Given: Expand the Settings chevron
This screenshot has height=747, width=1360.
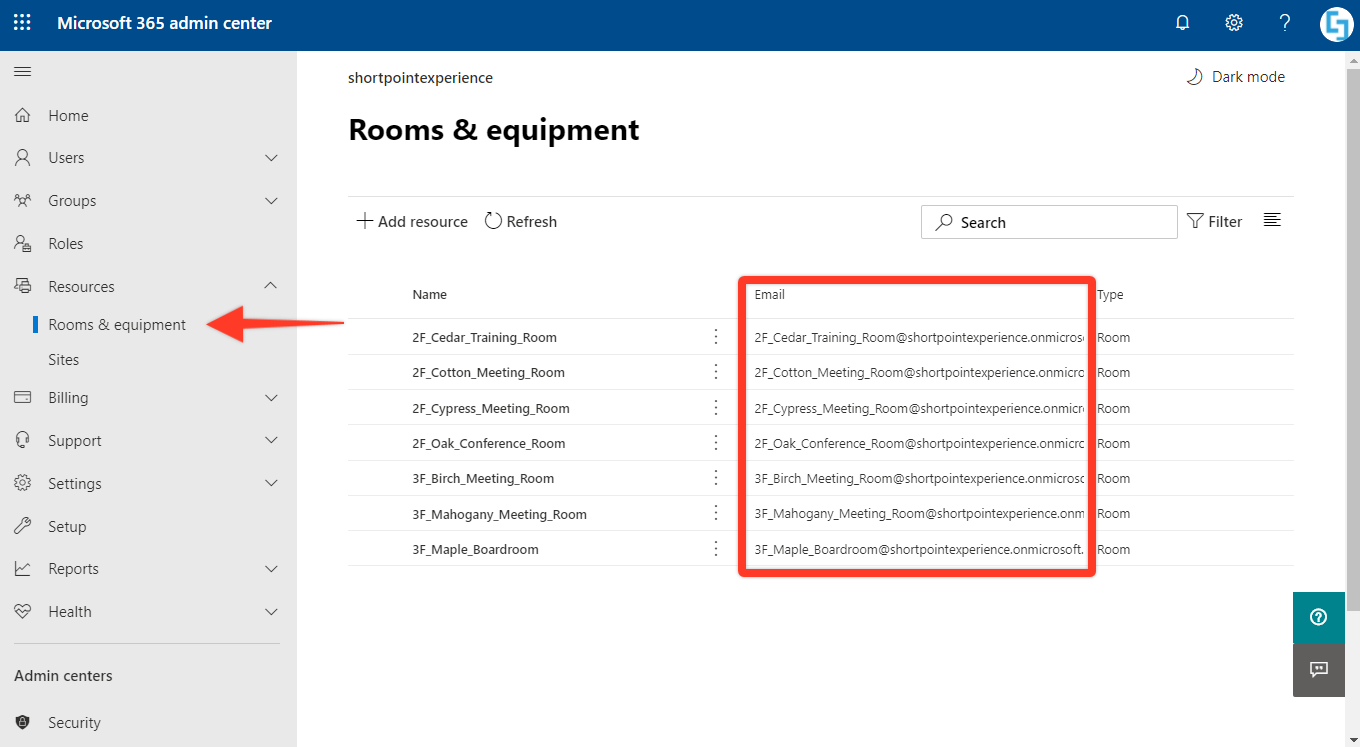Looking at the screenshot, I should (271, 483).
